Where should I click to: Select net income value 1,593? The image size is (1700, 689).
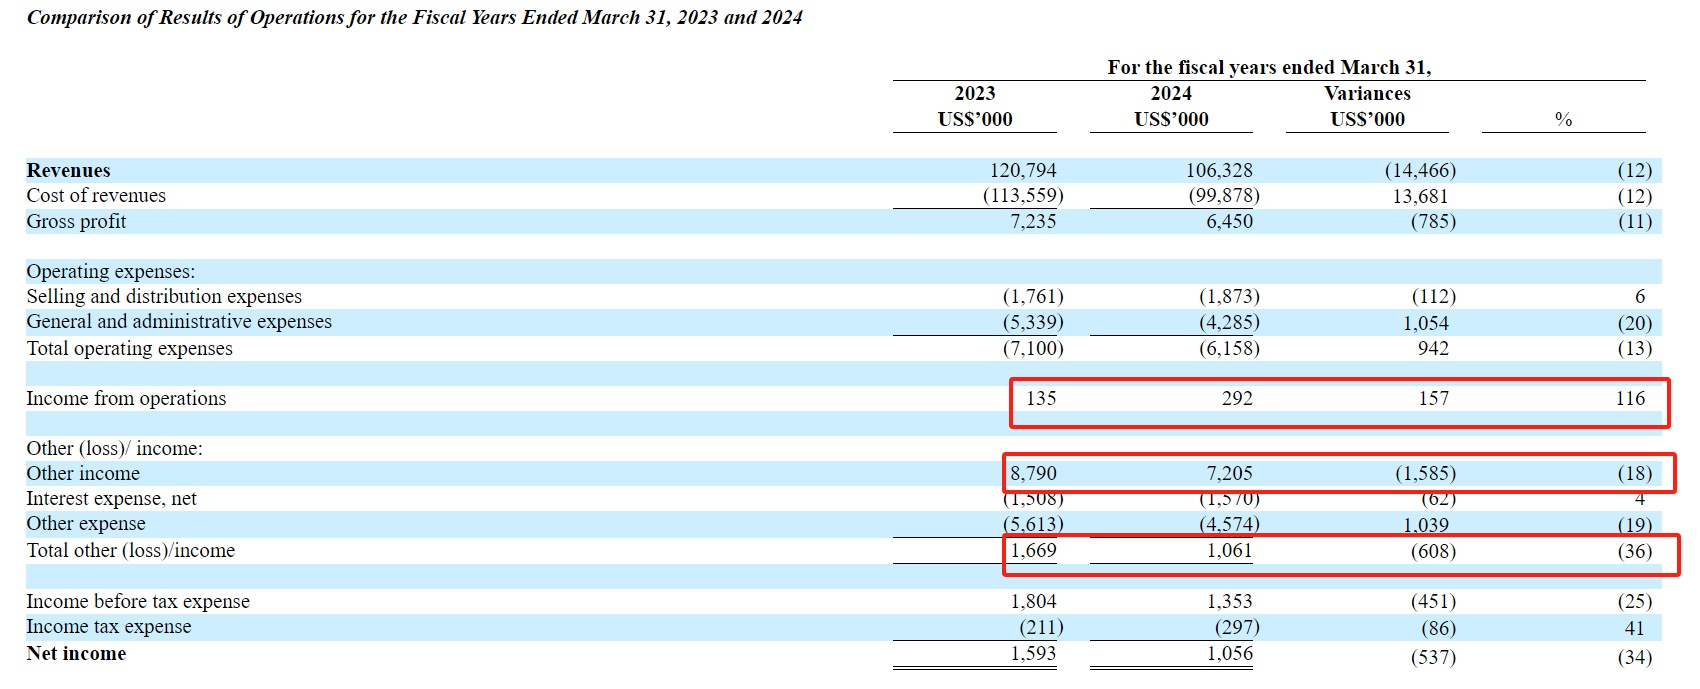coord(1033,653)
